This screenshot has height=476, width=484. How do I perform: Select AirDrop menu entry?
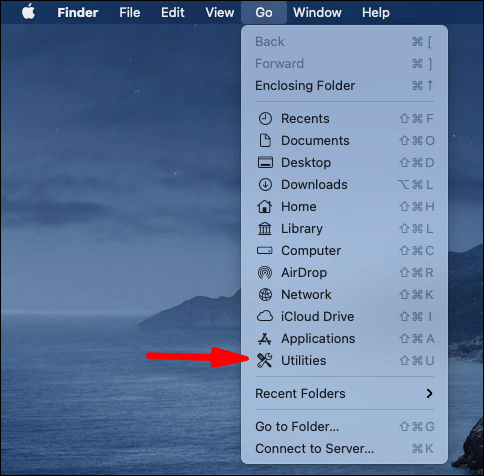344,273
